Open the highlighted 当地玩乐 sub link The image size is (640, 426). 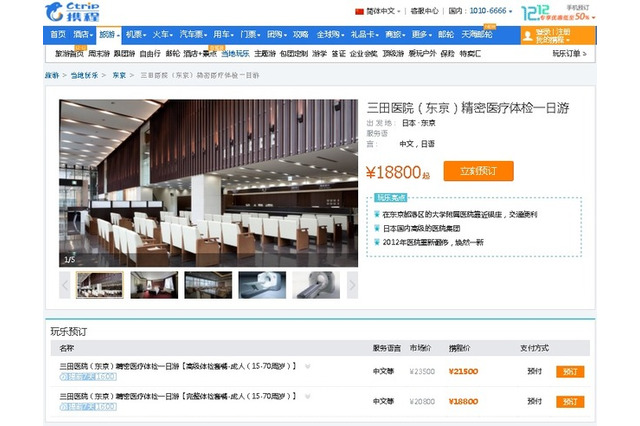[x=235, y=53]
